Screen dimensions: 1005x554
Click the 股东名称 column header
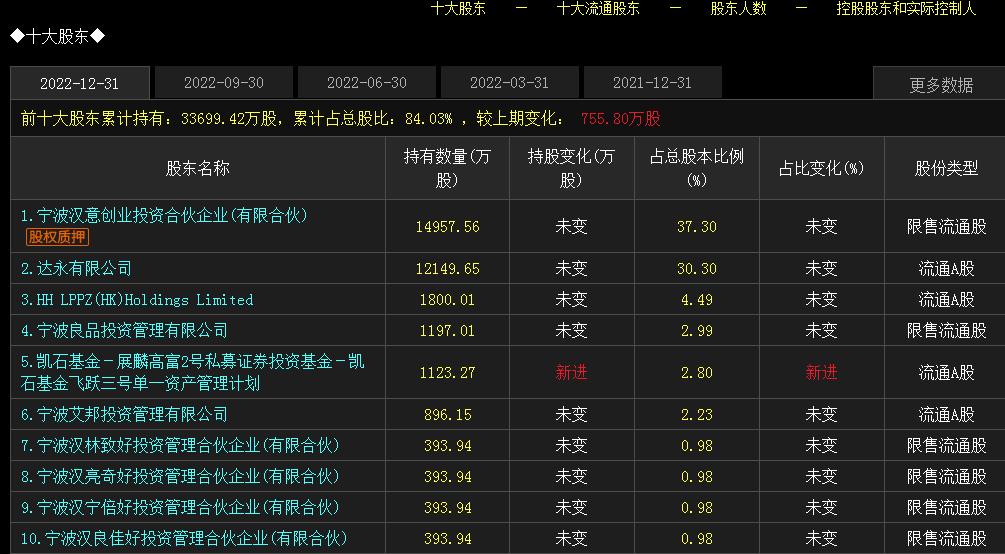tap(197, 169)
